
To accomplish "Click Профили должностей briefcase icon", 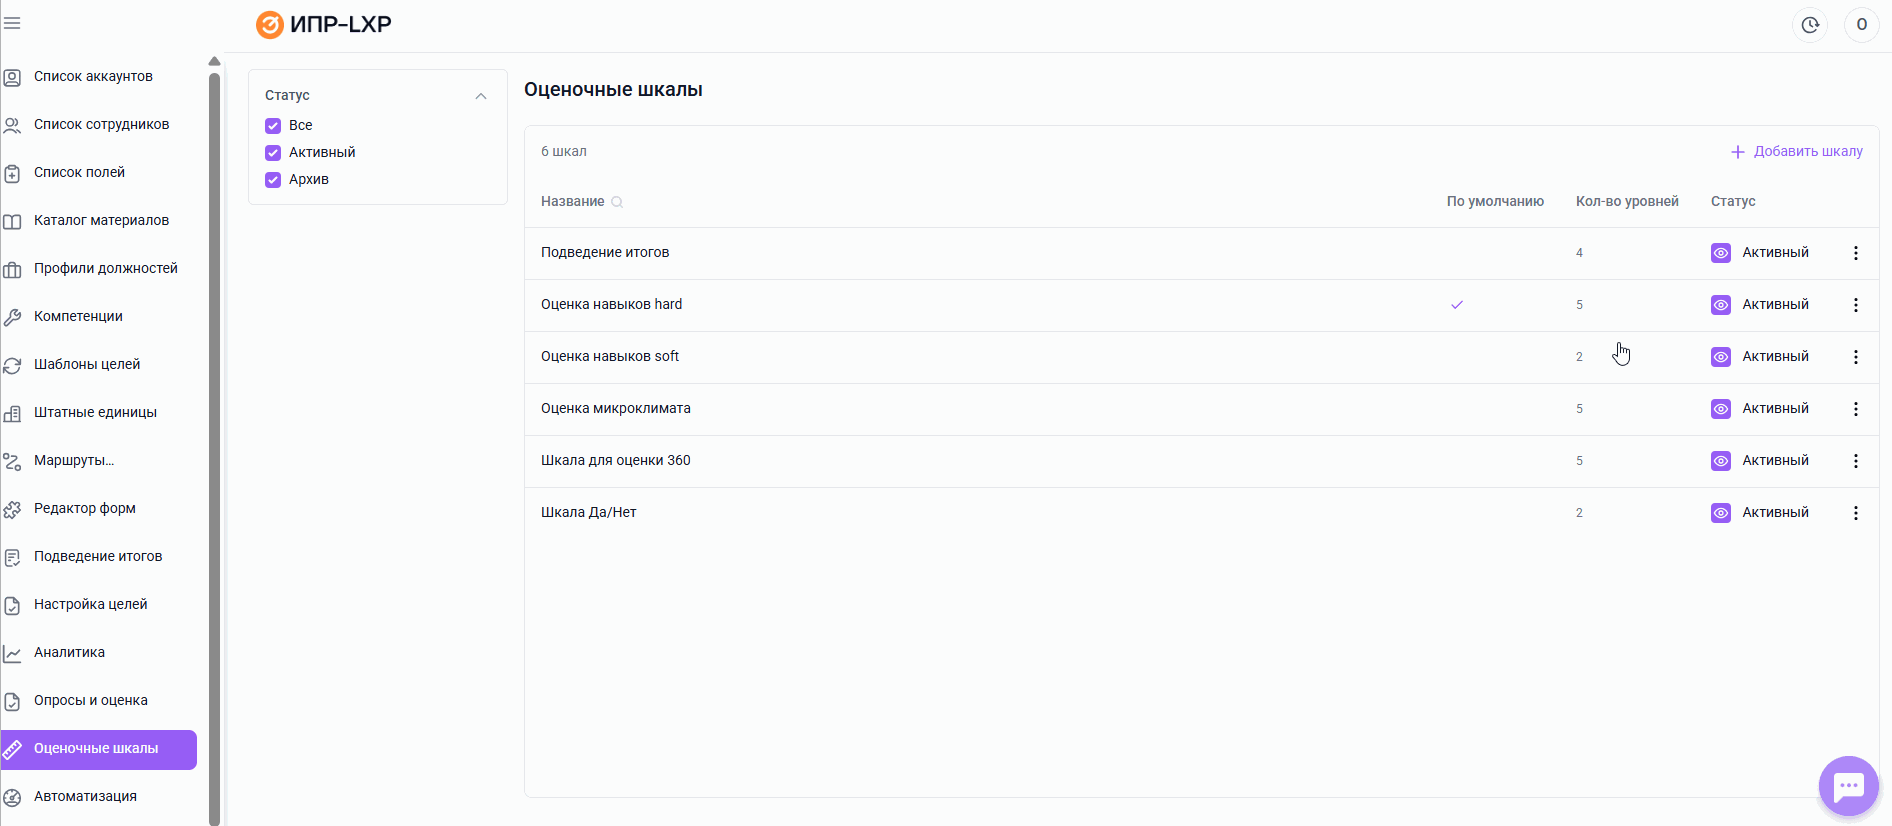I will click(12, 269).
